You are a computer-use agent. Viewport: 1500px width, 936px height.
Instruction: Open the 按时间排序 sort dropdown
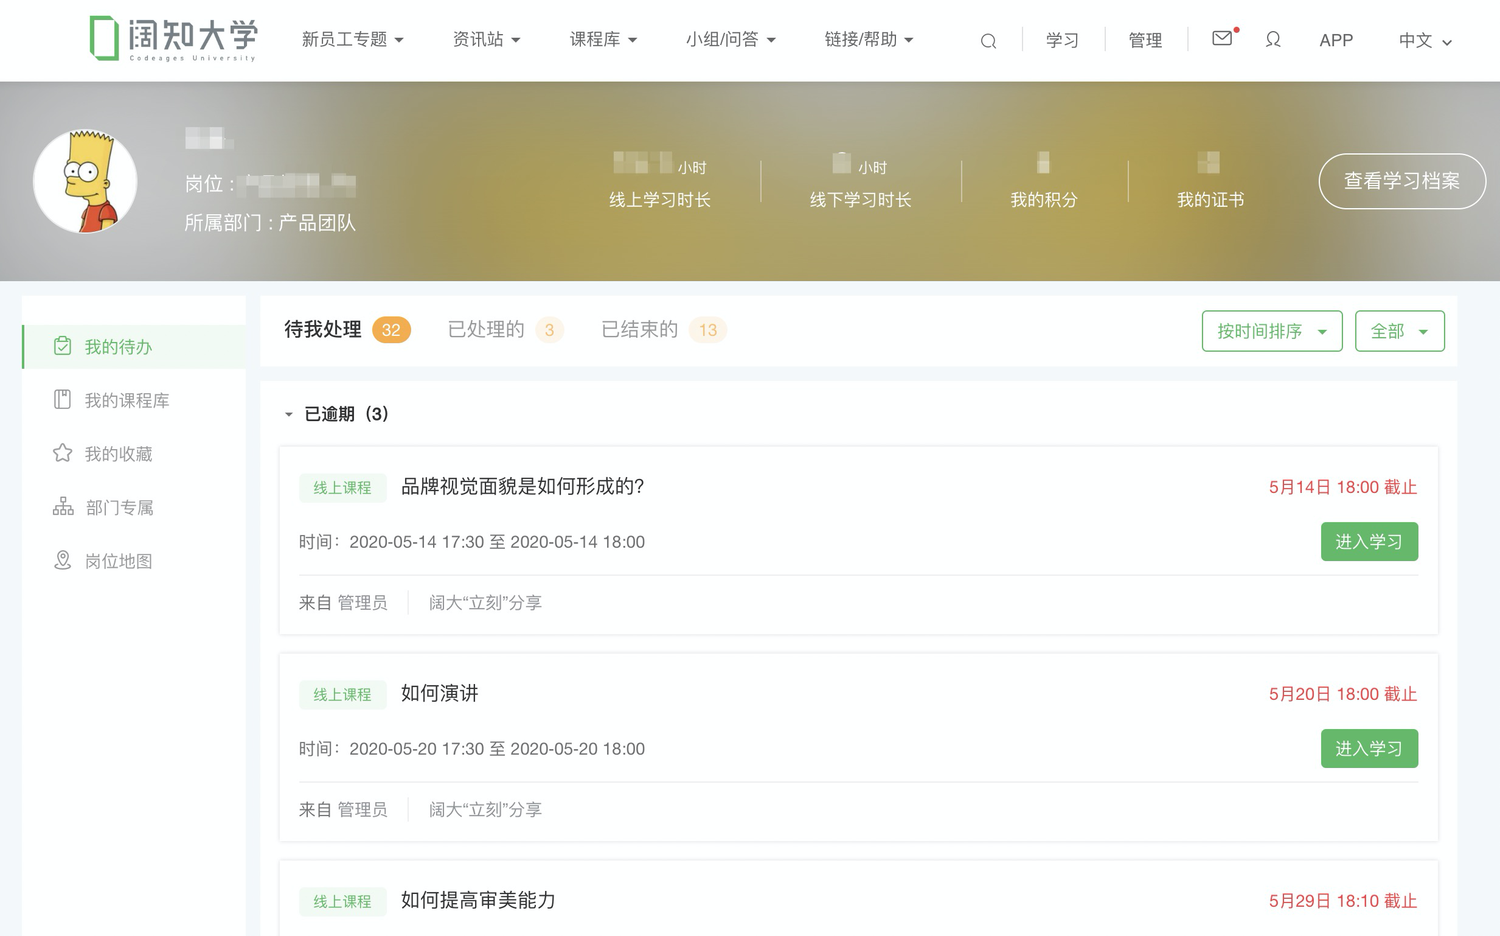tap(1272, 331)
